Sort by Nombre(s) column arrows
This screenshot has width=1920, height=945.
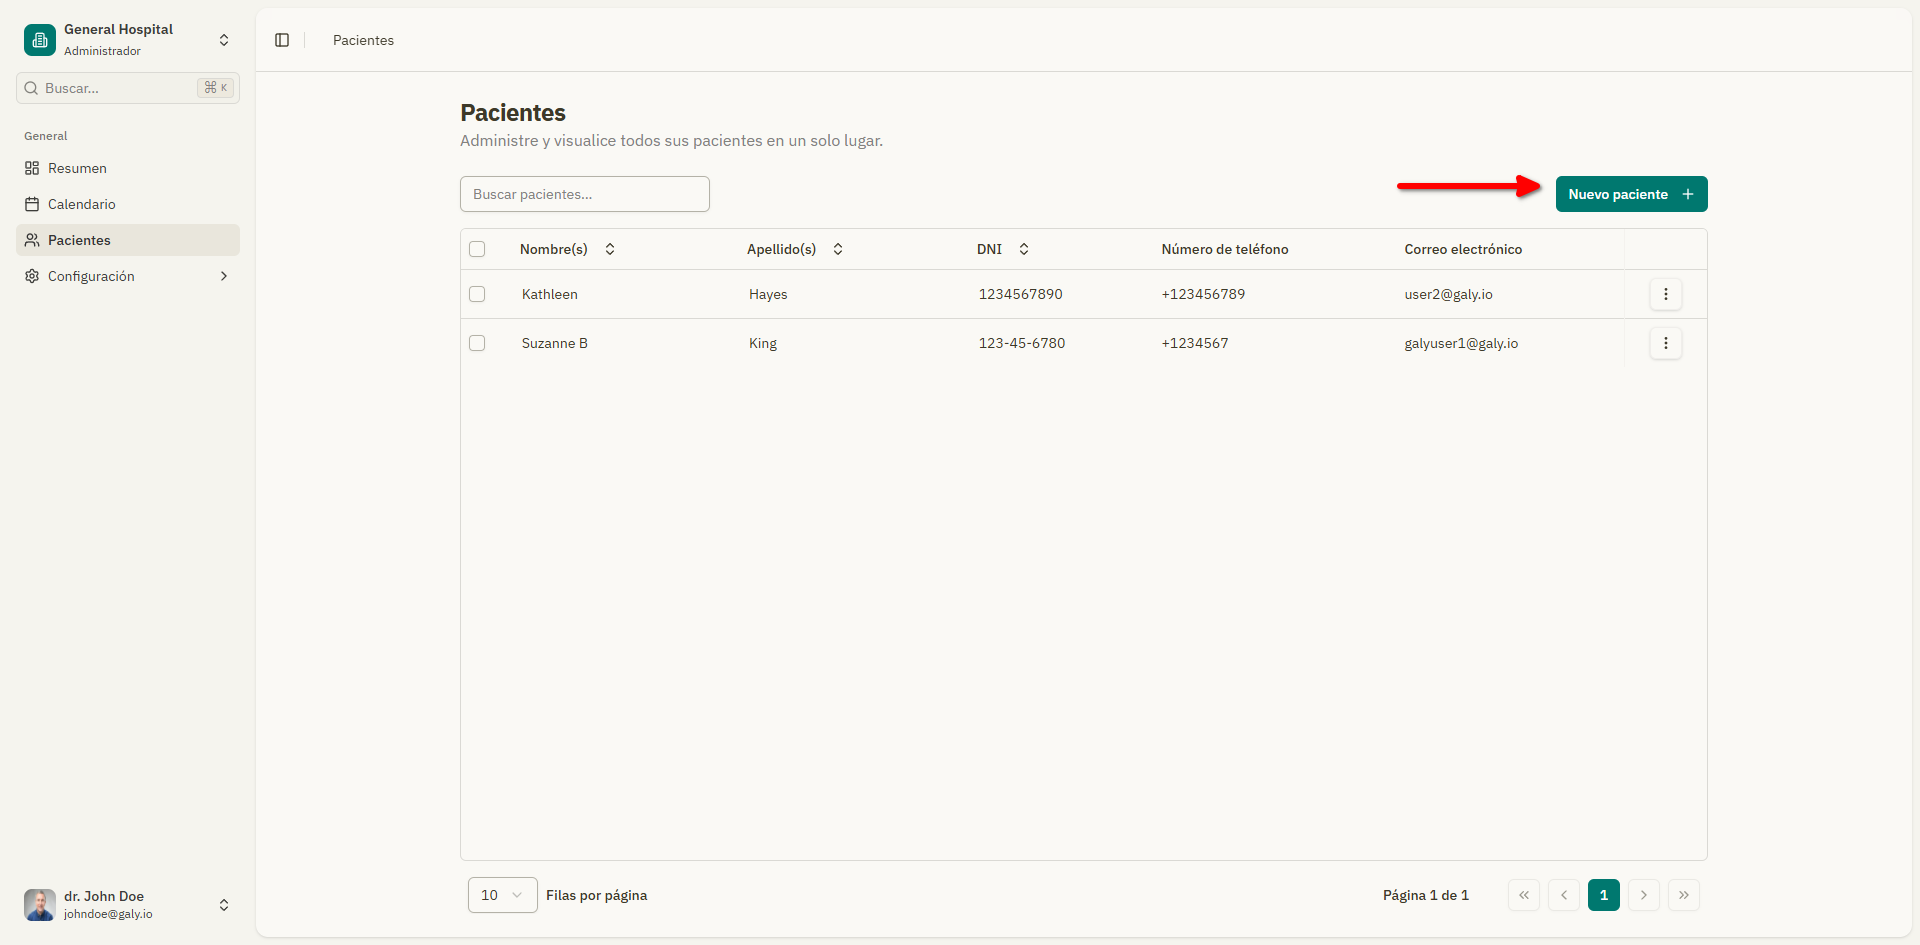point(610,249)
